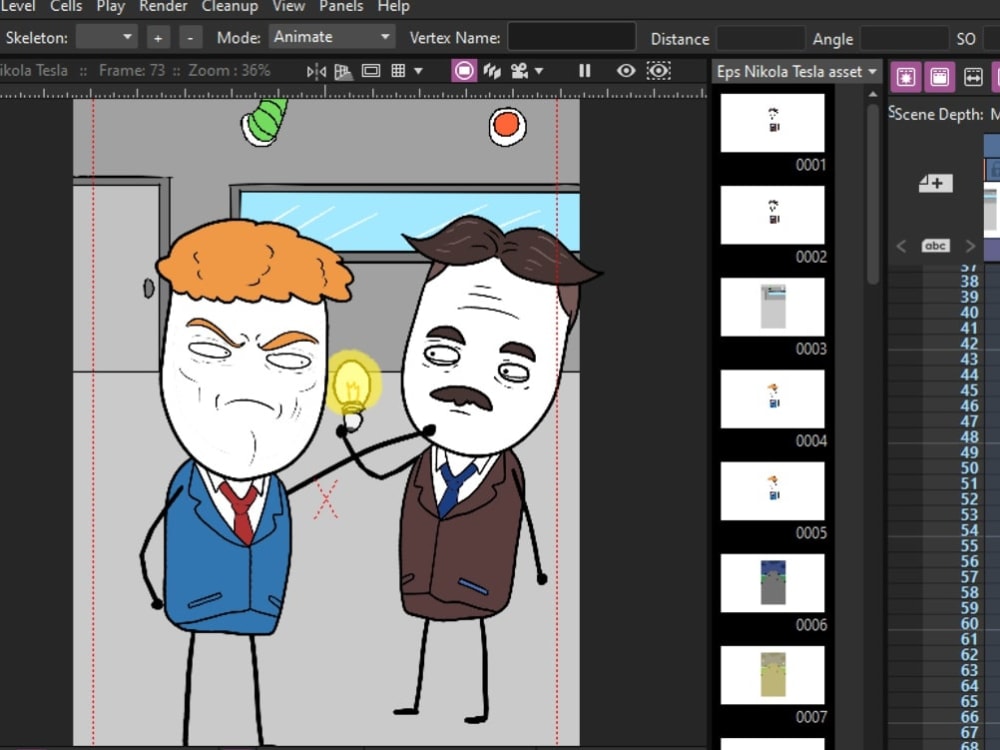Open the View menu
The image size is (1000, 750).
tap(288, 6)
